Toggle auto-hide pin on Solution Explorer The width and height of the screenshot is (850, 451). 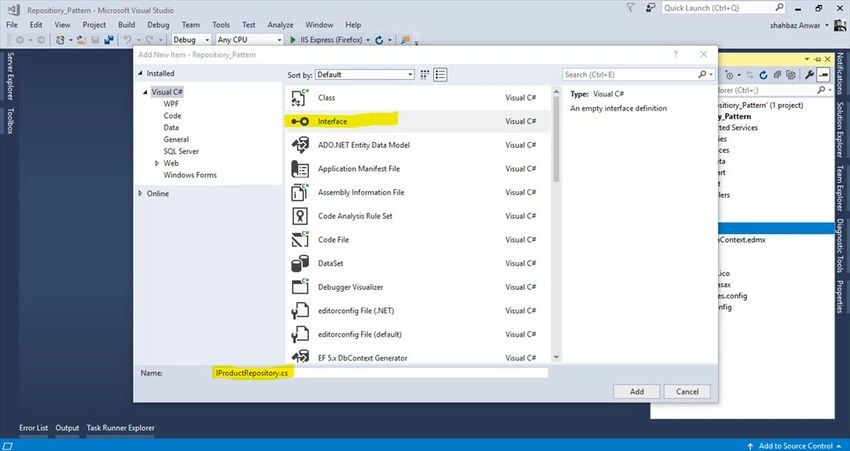[x=817, y=59]
